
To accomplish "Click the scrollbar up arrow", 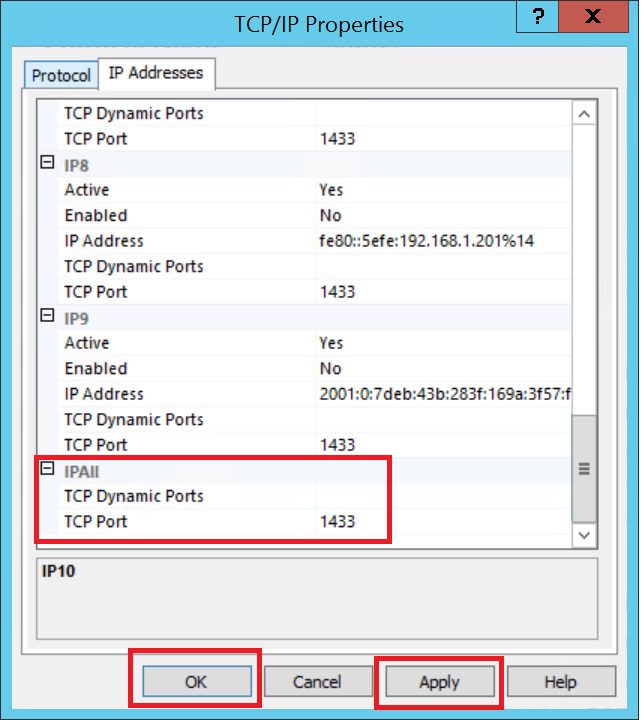I will [584, 114].
